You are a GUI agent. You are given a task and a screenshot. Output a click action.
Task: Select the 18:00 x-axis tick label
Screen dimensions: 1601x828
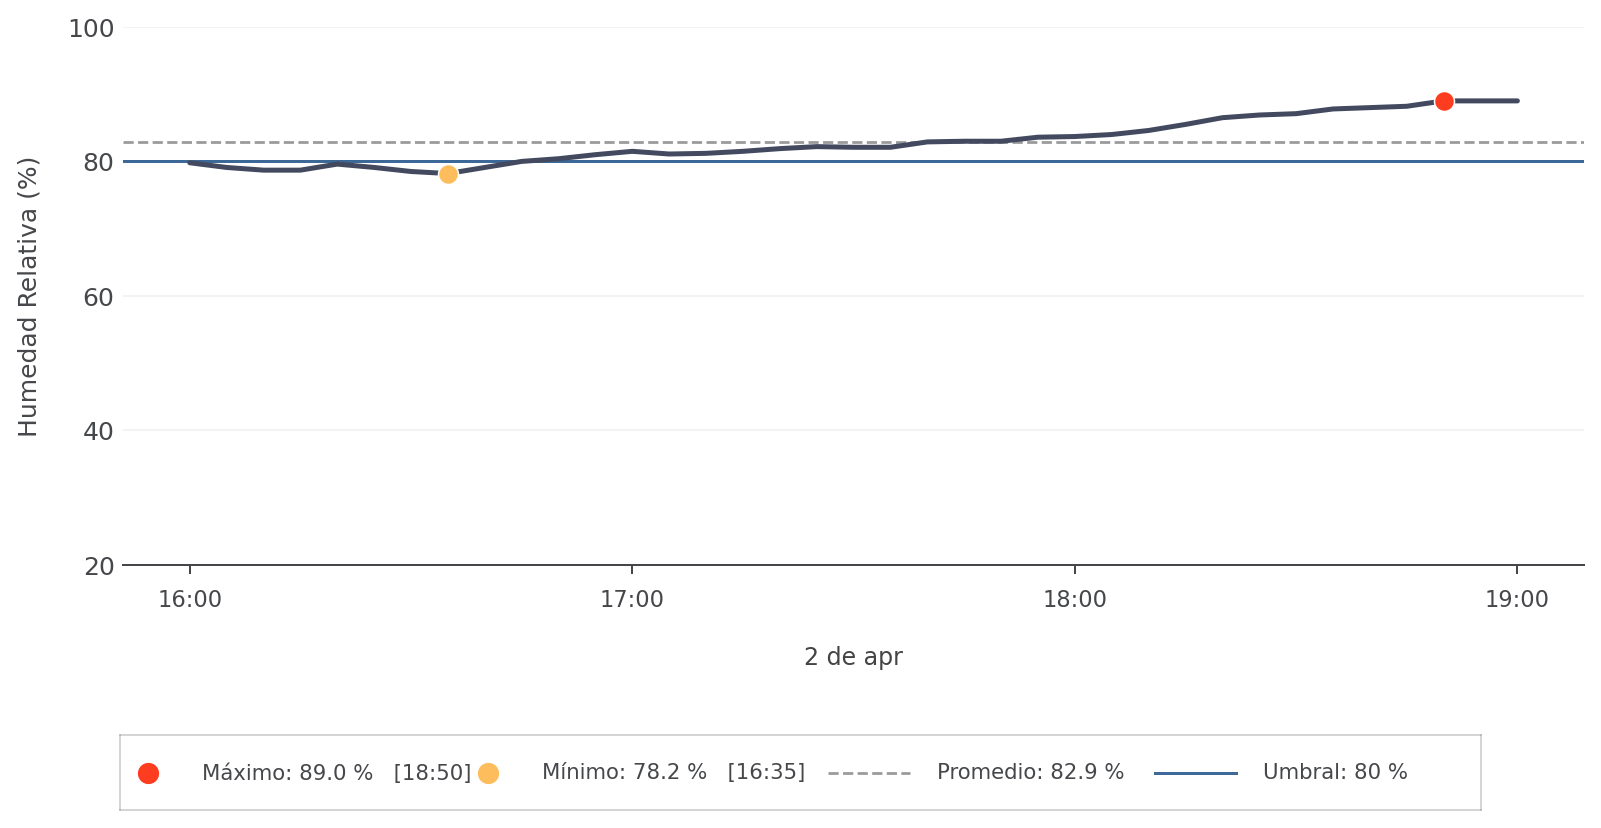[x=1075, y=600]
